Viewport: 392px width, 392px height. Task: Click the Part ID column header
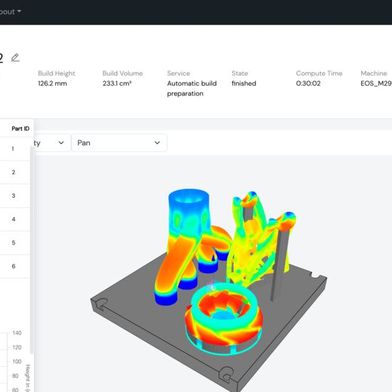[x=20, y=128]
